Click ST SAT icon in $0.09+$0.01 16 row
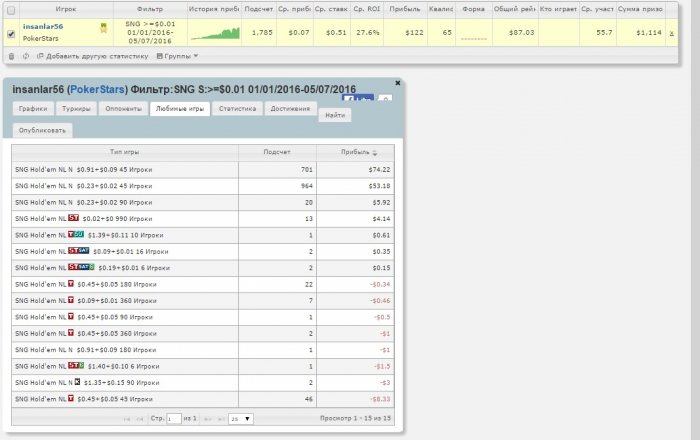700x440 pixels. pos(79,251)
